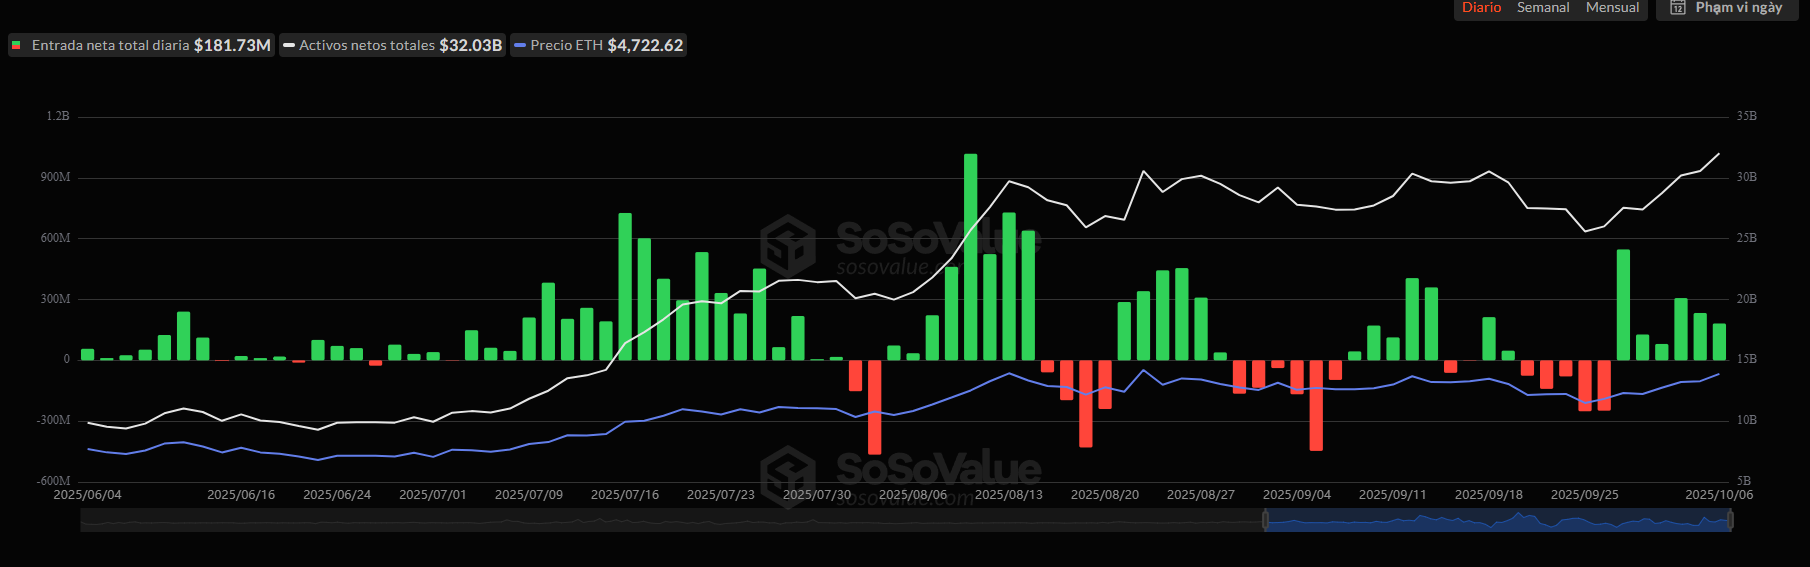This screenshot has width=1810, height=567.
Task: Click the 2025/07/23 date label
Action: pos(721,495)
